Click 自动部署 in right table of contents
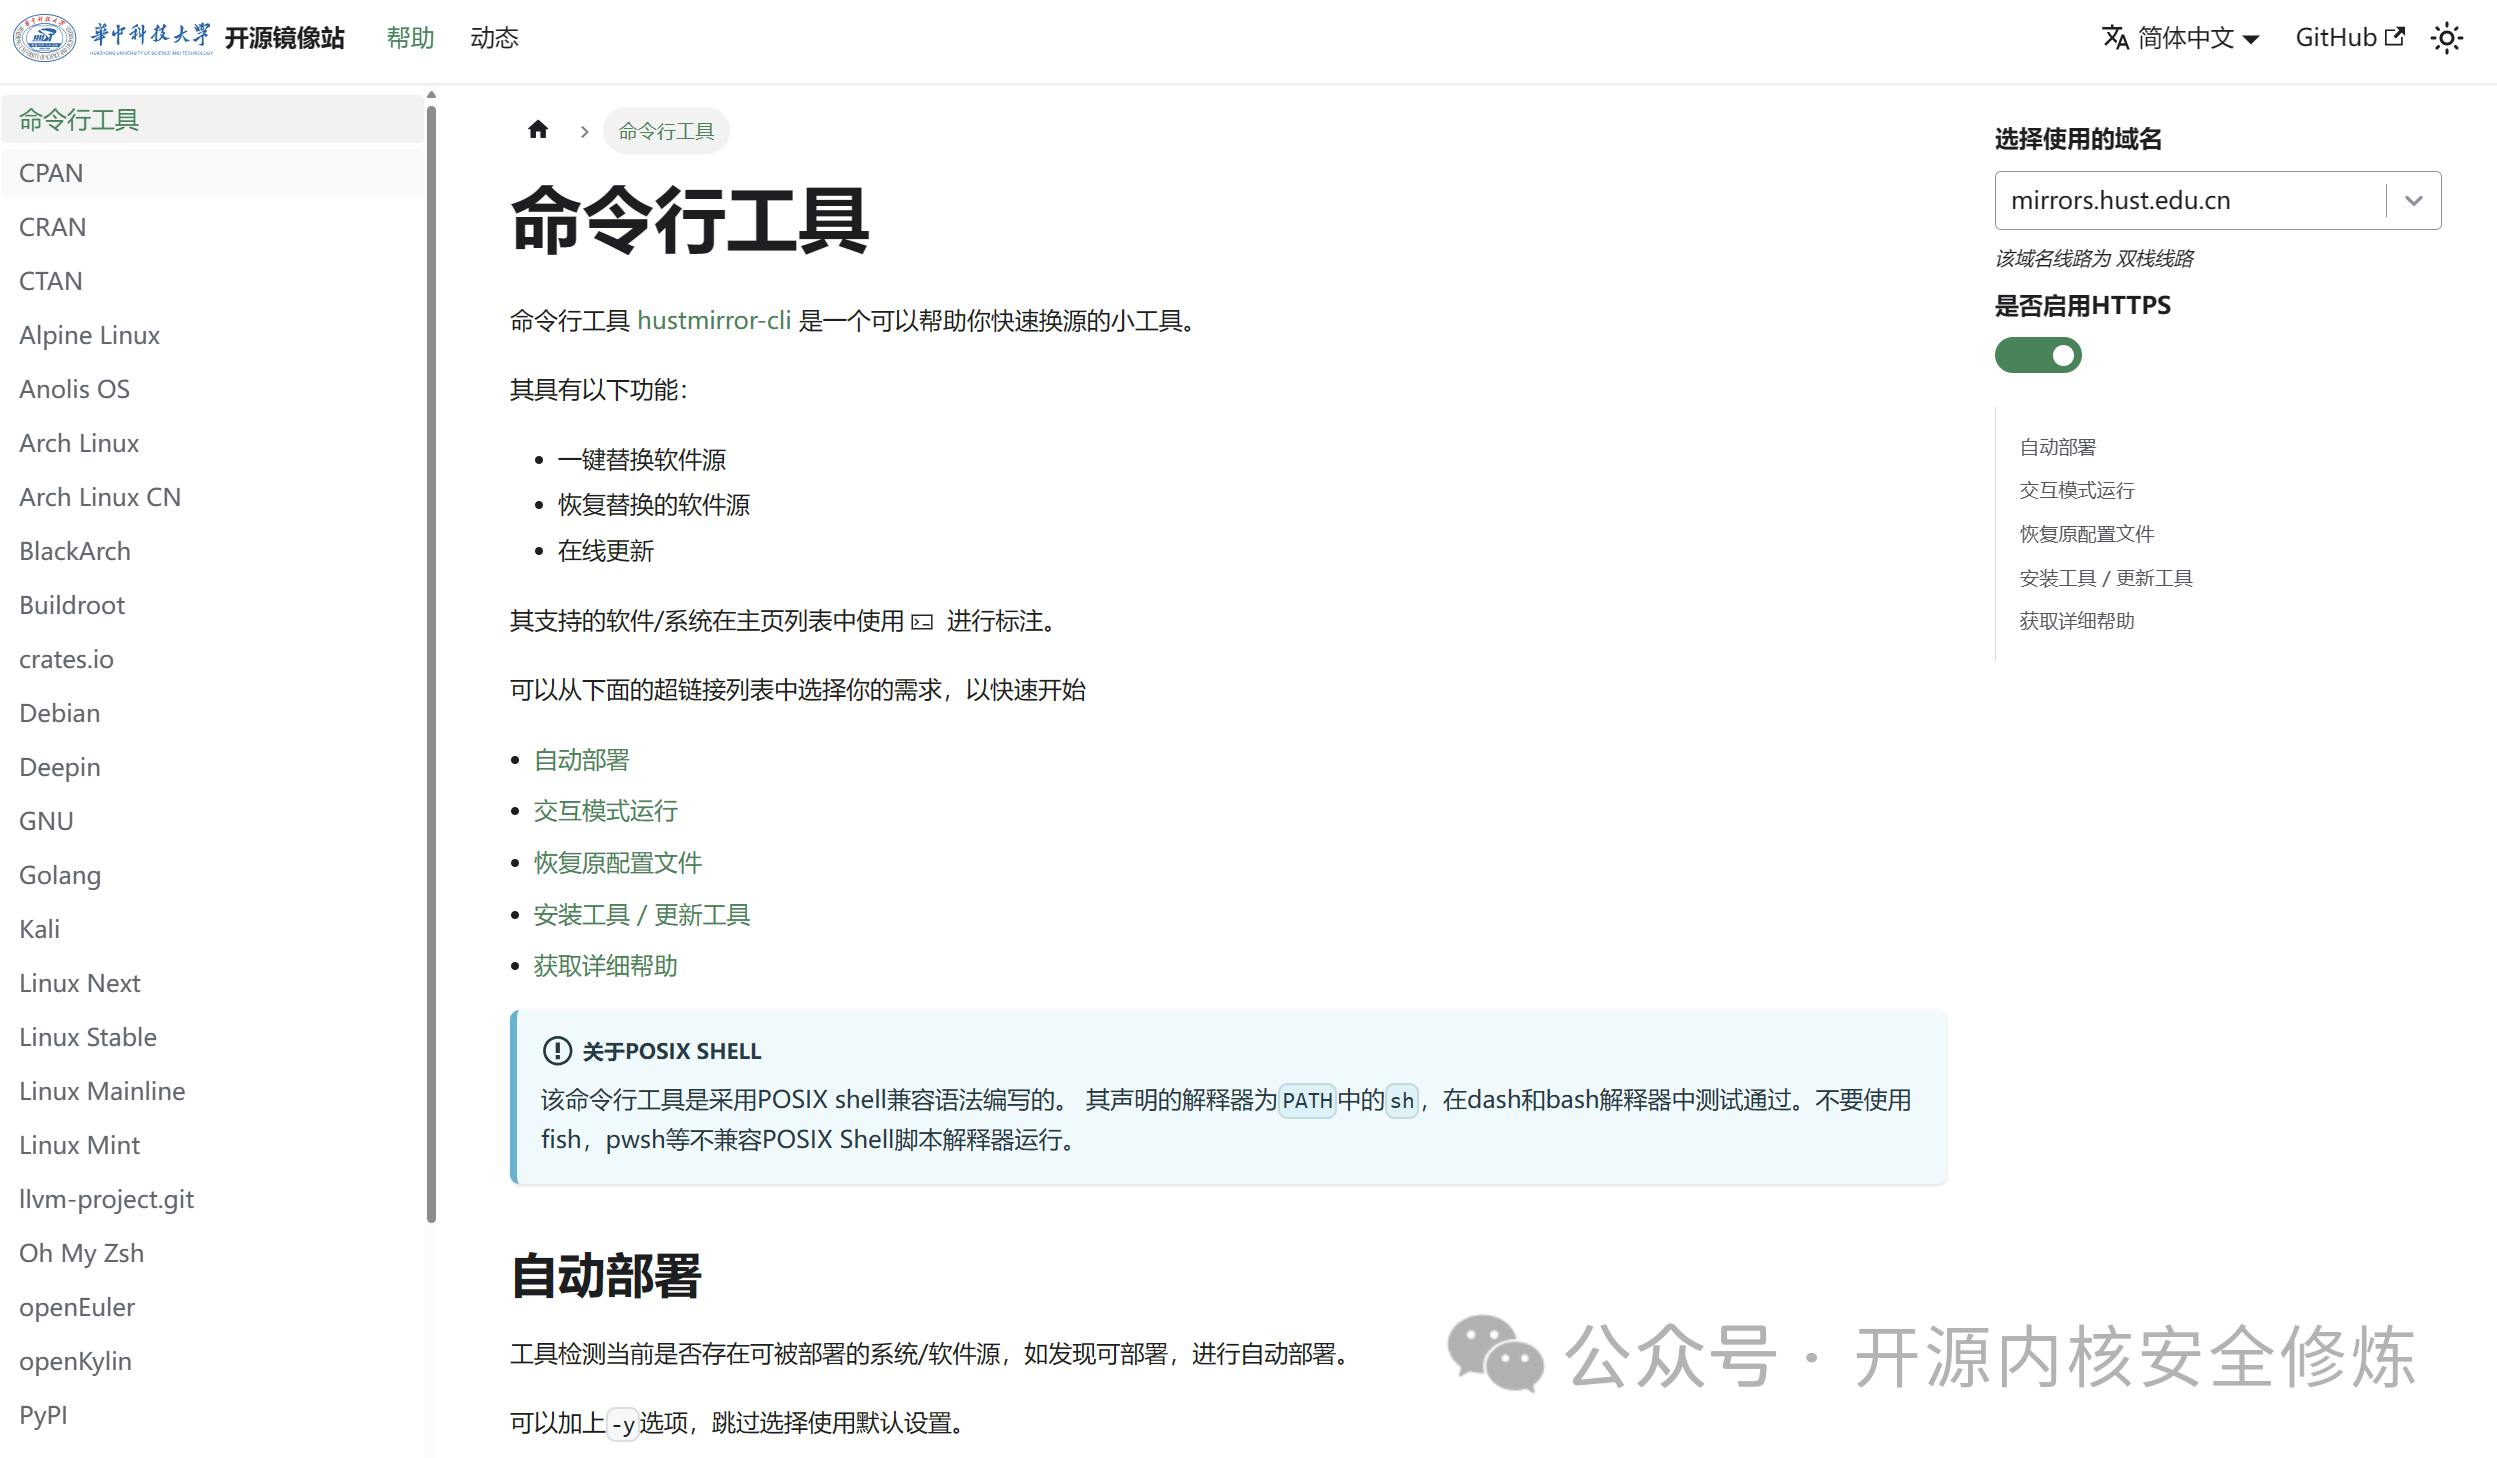Image resolution: width=2497 pixels, height=1458 pixels. click(2057, 447)
